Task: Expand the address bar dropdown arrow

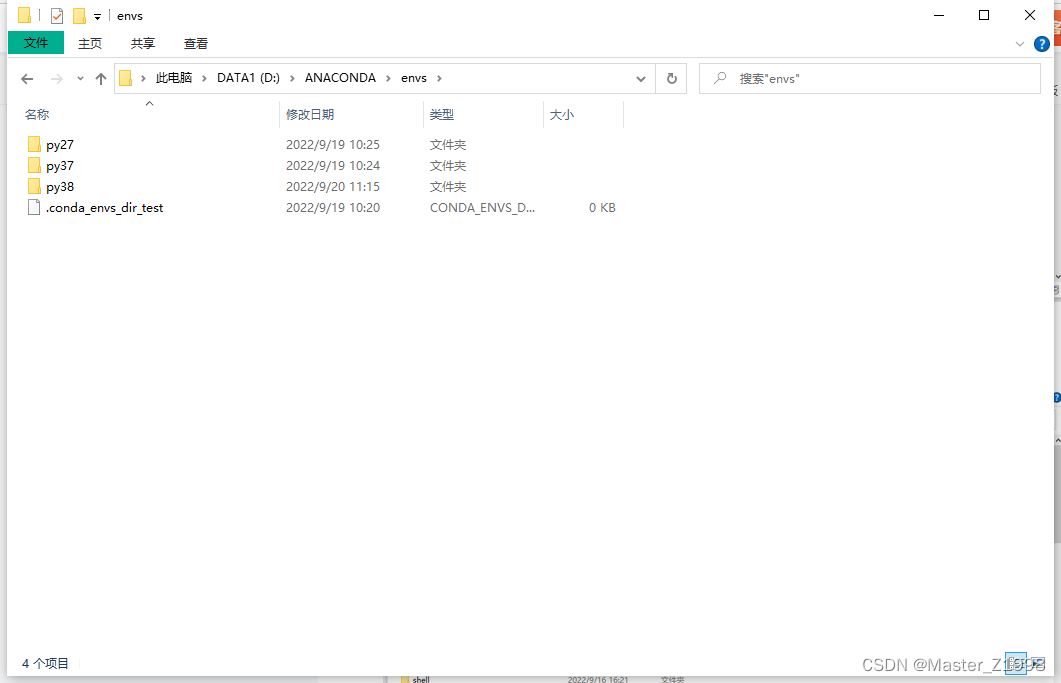Action: [641, 78]
